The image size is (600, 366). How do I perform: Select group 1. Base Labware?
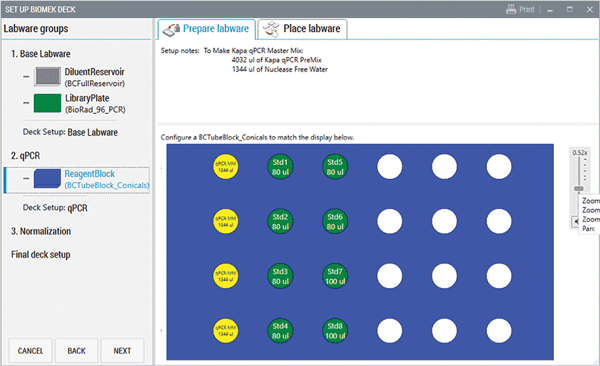click(x=41, y=54)
